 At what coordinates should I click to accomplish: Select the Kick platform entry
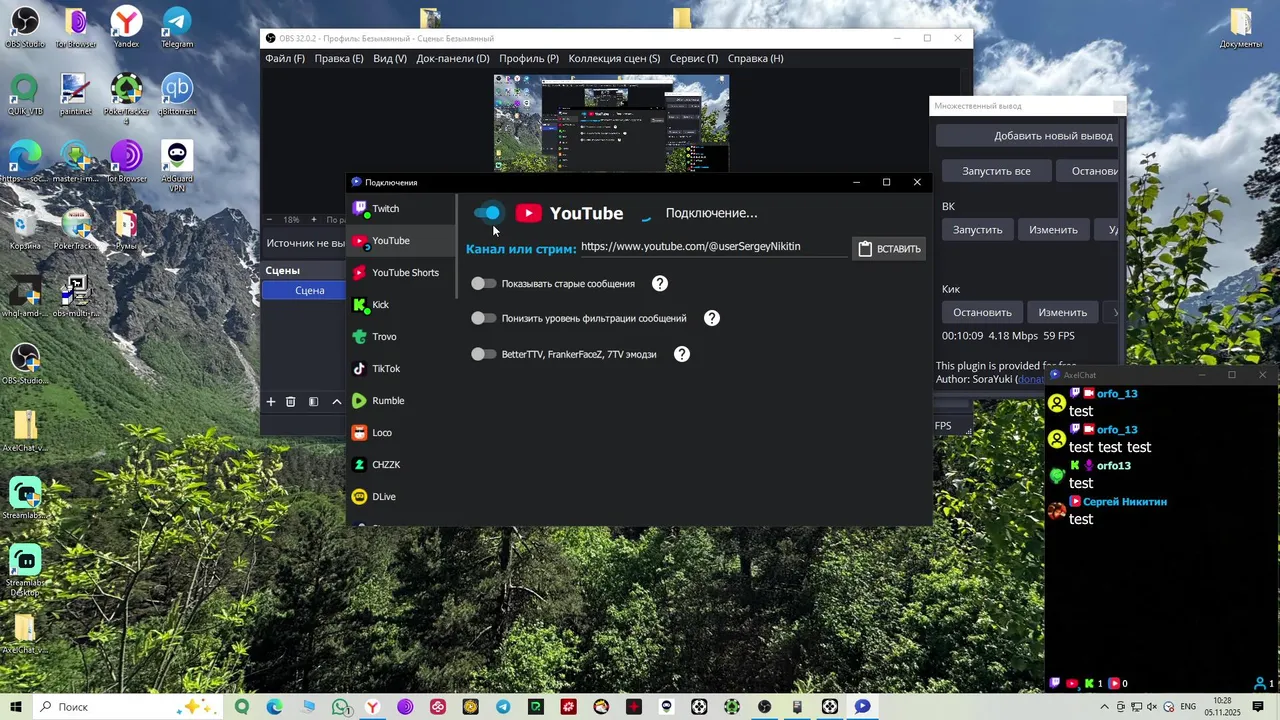pyautogui.click(x=400, y=305)
